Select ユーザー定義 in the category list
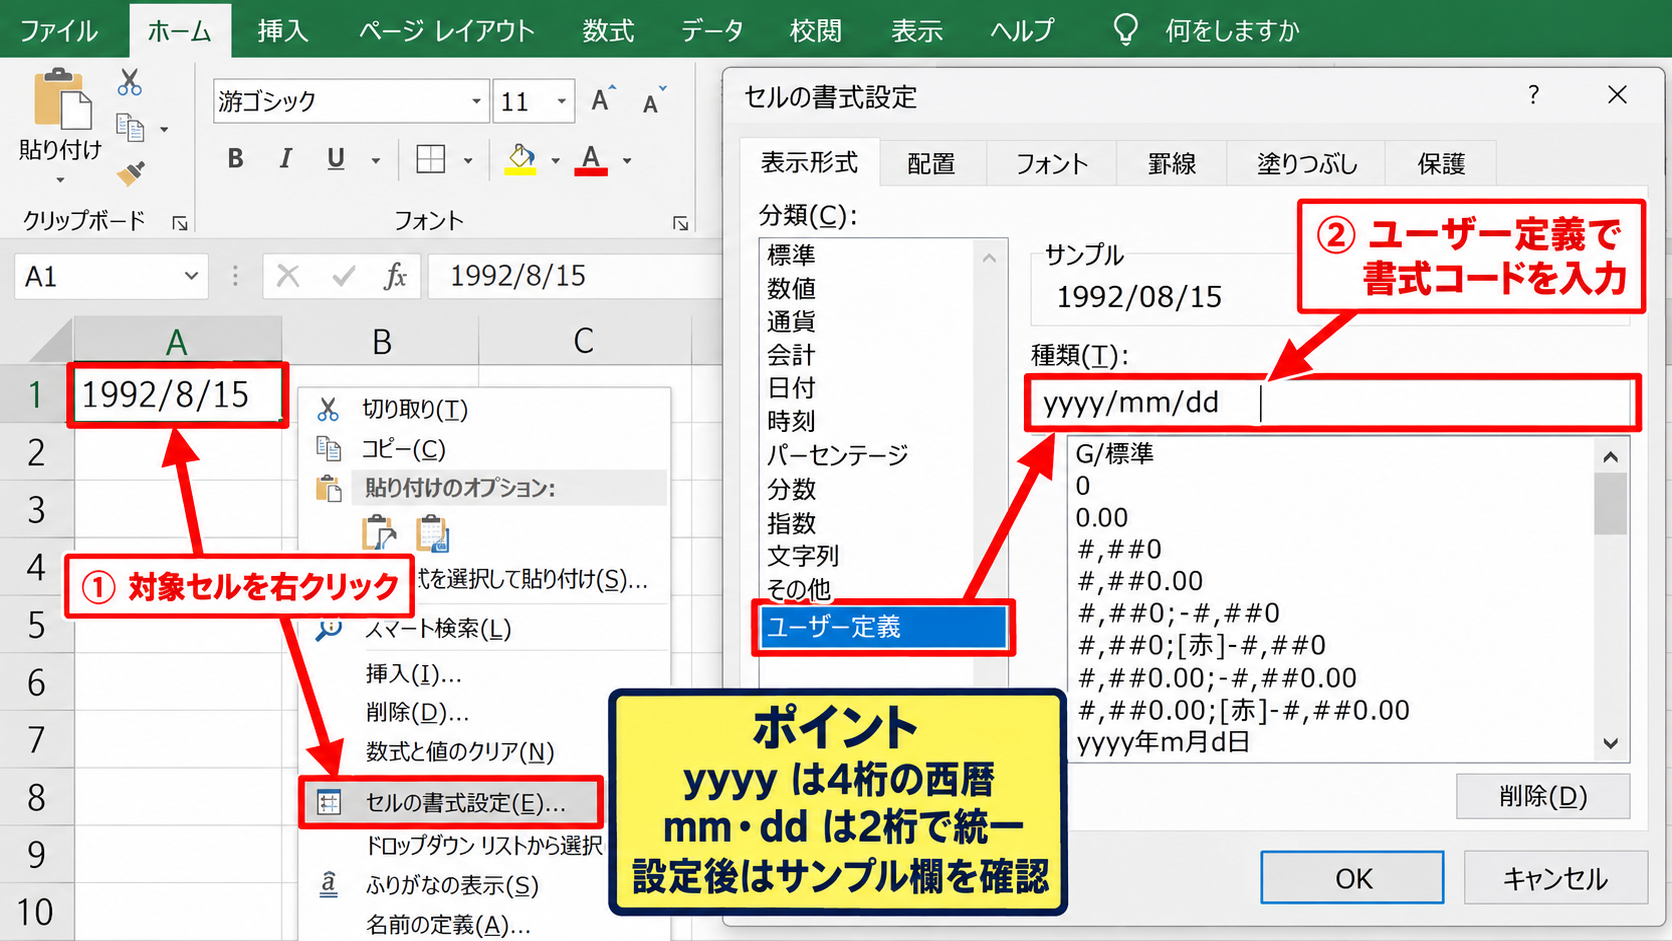Viewport: 1672px width, 941px height. pyautogui.click(x=883, y=627)
